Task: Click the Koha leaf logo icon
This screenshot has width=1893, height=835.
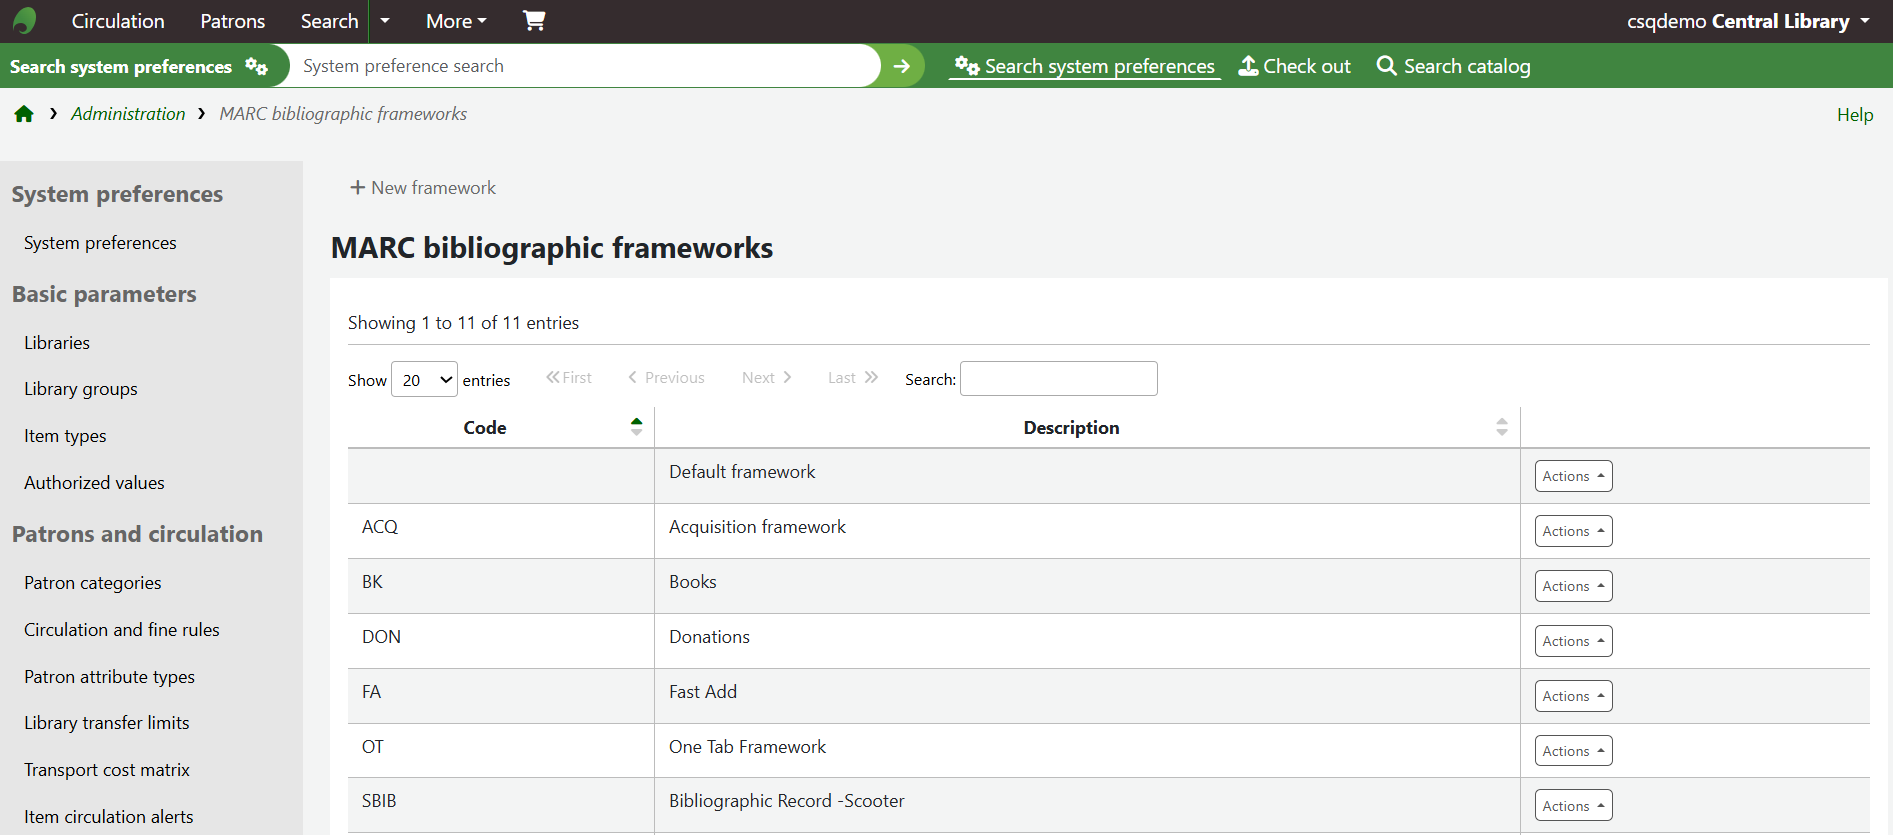Action: (25, 21)
